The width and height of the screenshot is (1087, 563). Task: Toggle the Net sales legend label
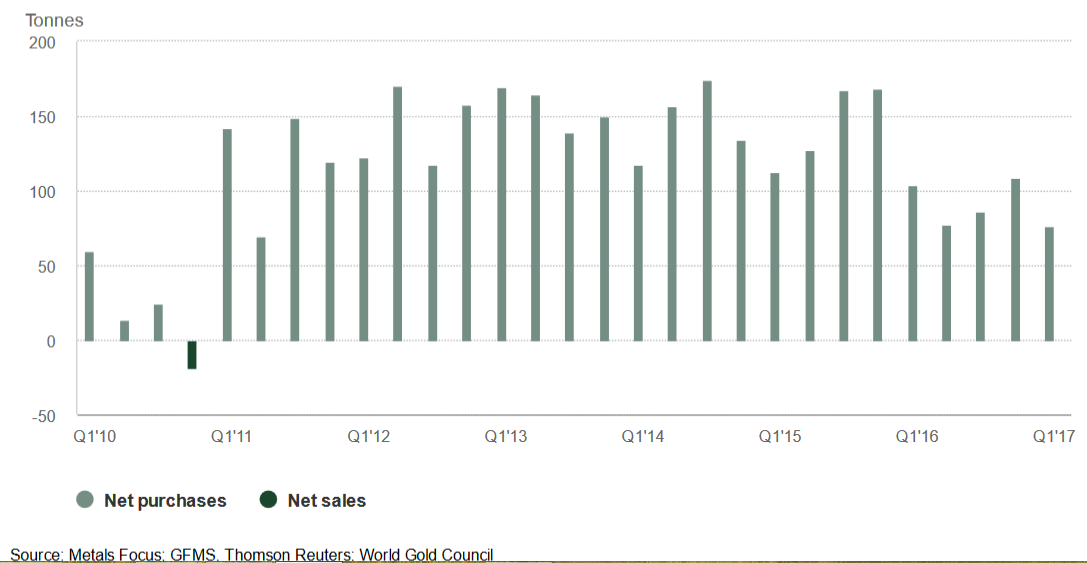pos(327,501)
